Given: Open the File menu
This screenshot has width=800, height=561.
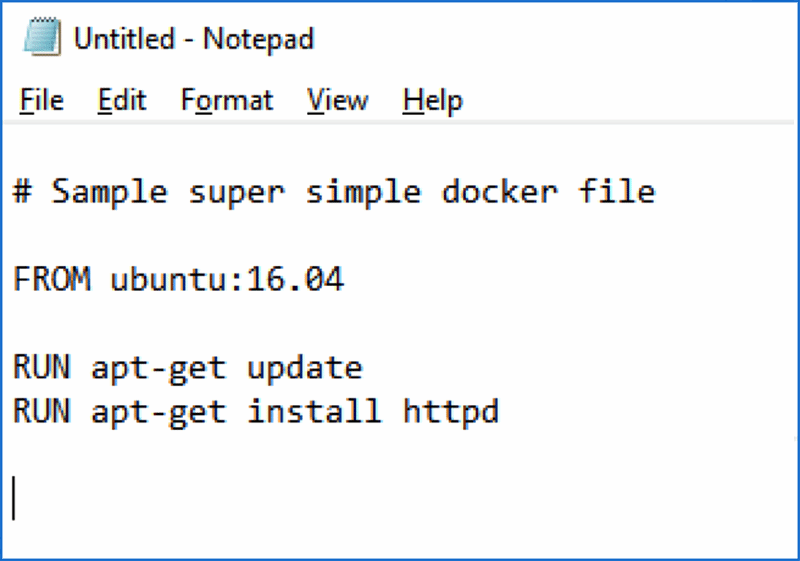Looking at the screenshot, I should 42,100.
